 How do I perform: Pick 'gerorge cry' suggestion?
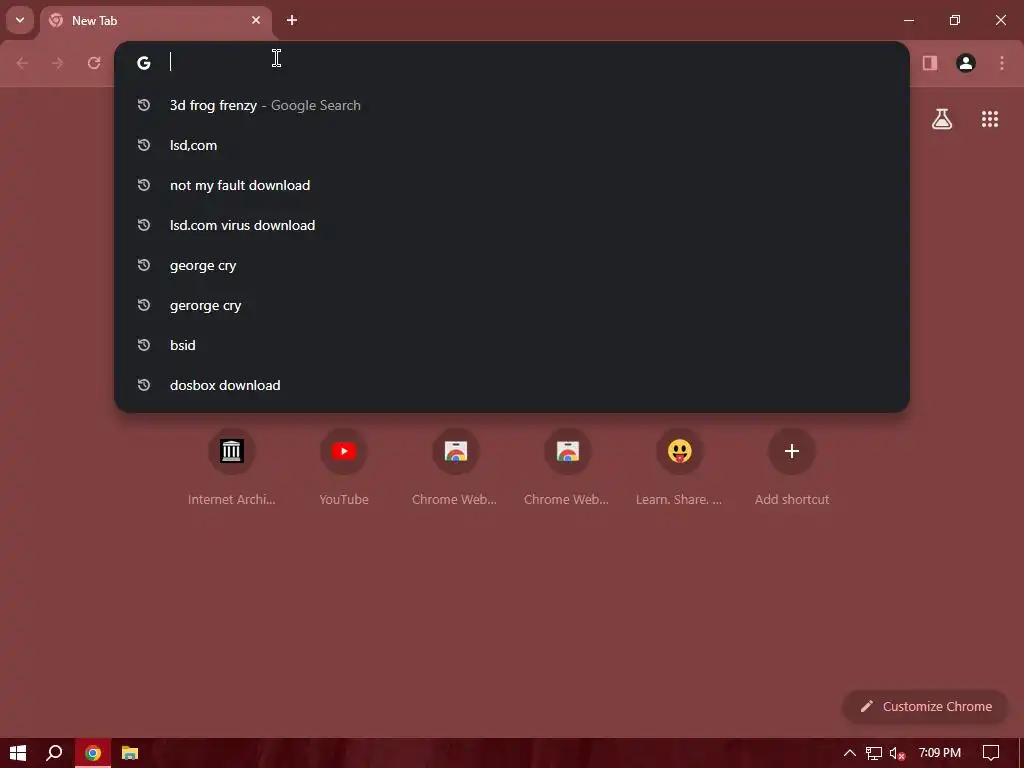point(512,305)
